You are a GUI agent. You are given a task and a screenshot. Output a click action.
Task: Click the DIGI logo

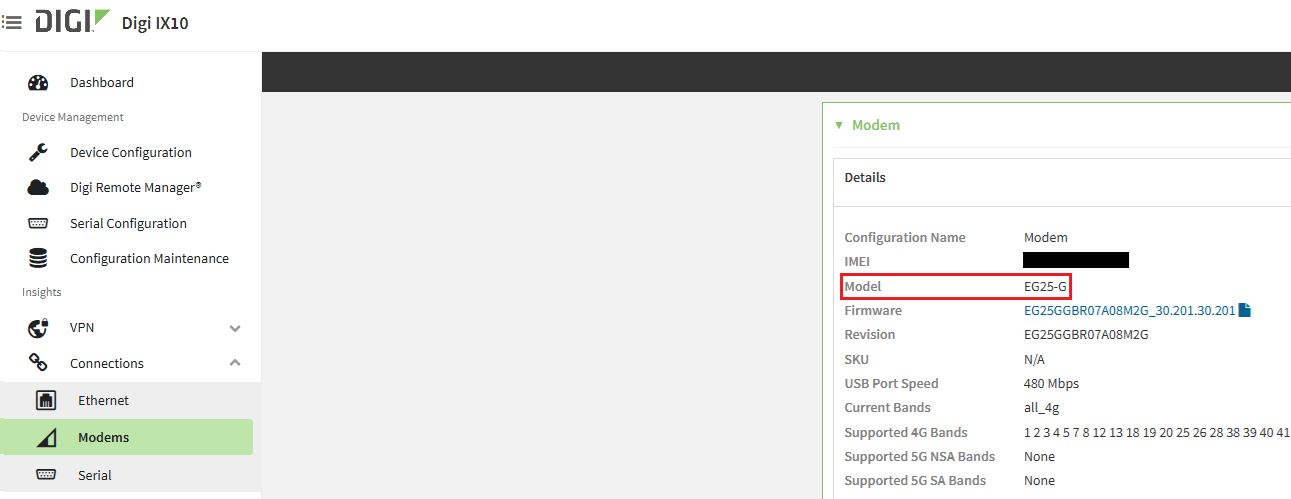point(73,20)
